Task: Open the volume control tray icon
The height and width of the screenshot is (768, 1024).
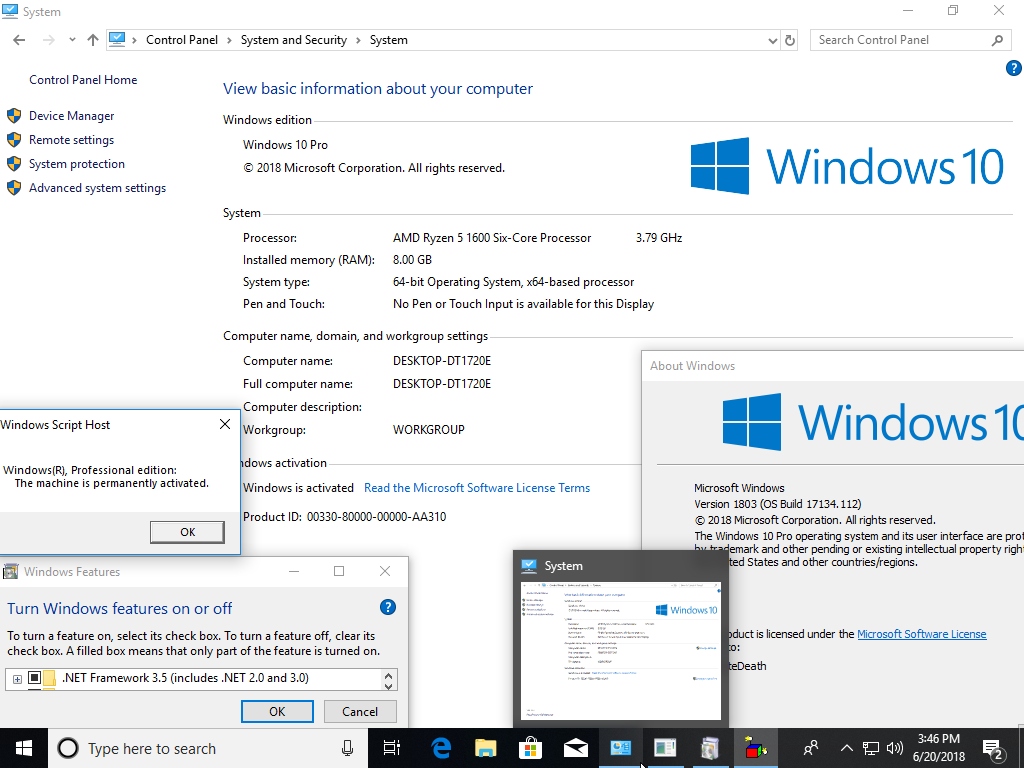Action: click(895, 748)
